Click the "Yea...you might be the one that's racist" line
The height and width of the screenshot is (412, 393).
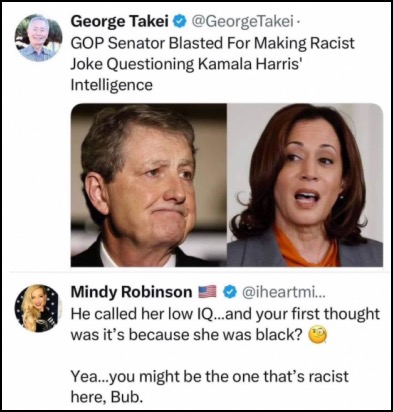(209, 377)
